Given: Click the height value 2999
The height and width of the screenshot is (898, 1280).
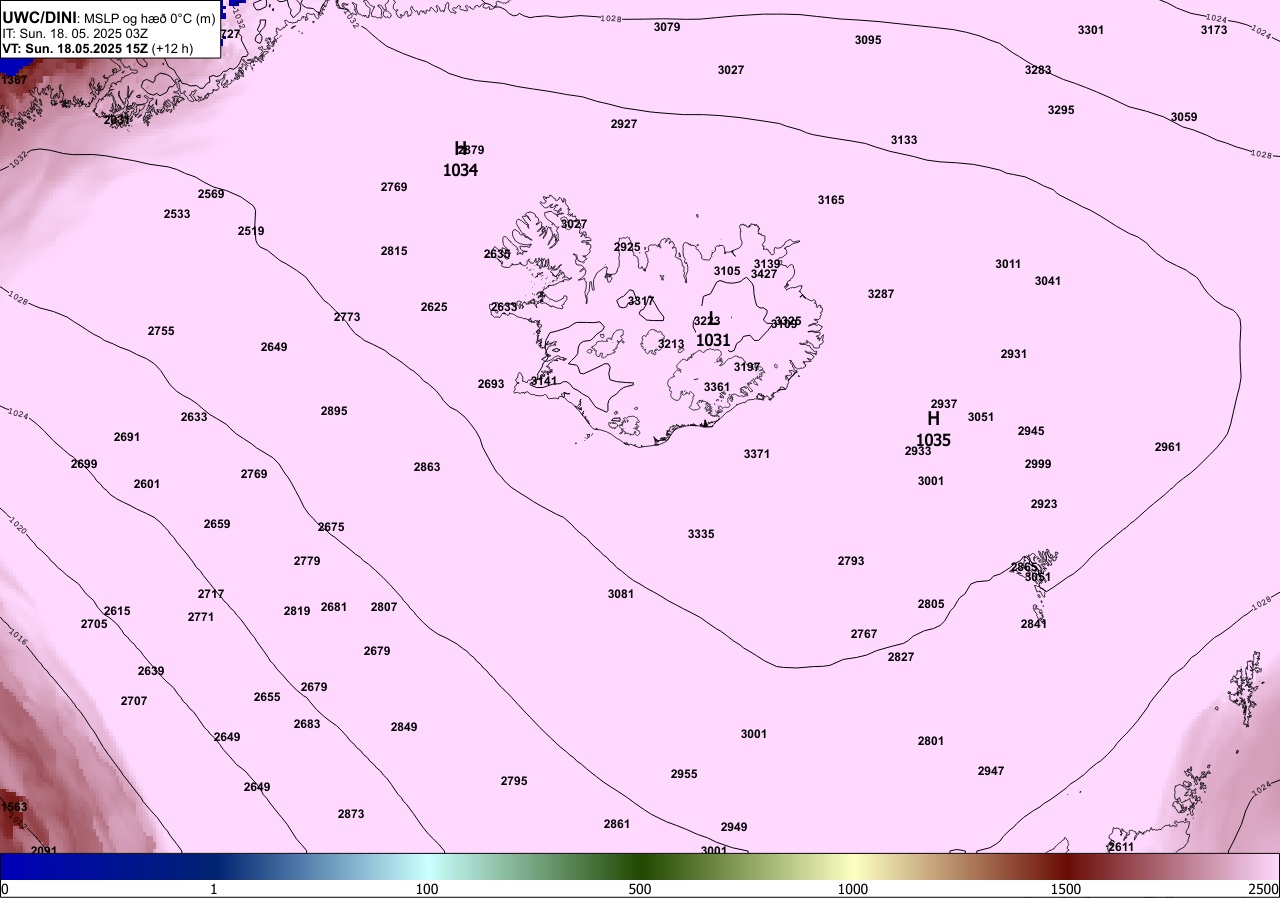Looking at the screenshot, I should pyautogui.click(x=1038, y=464).
